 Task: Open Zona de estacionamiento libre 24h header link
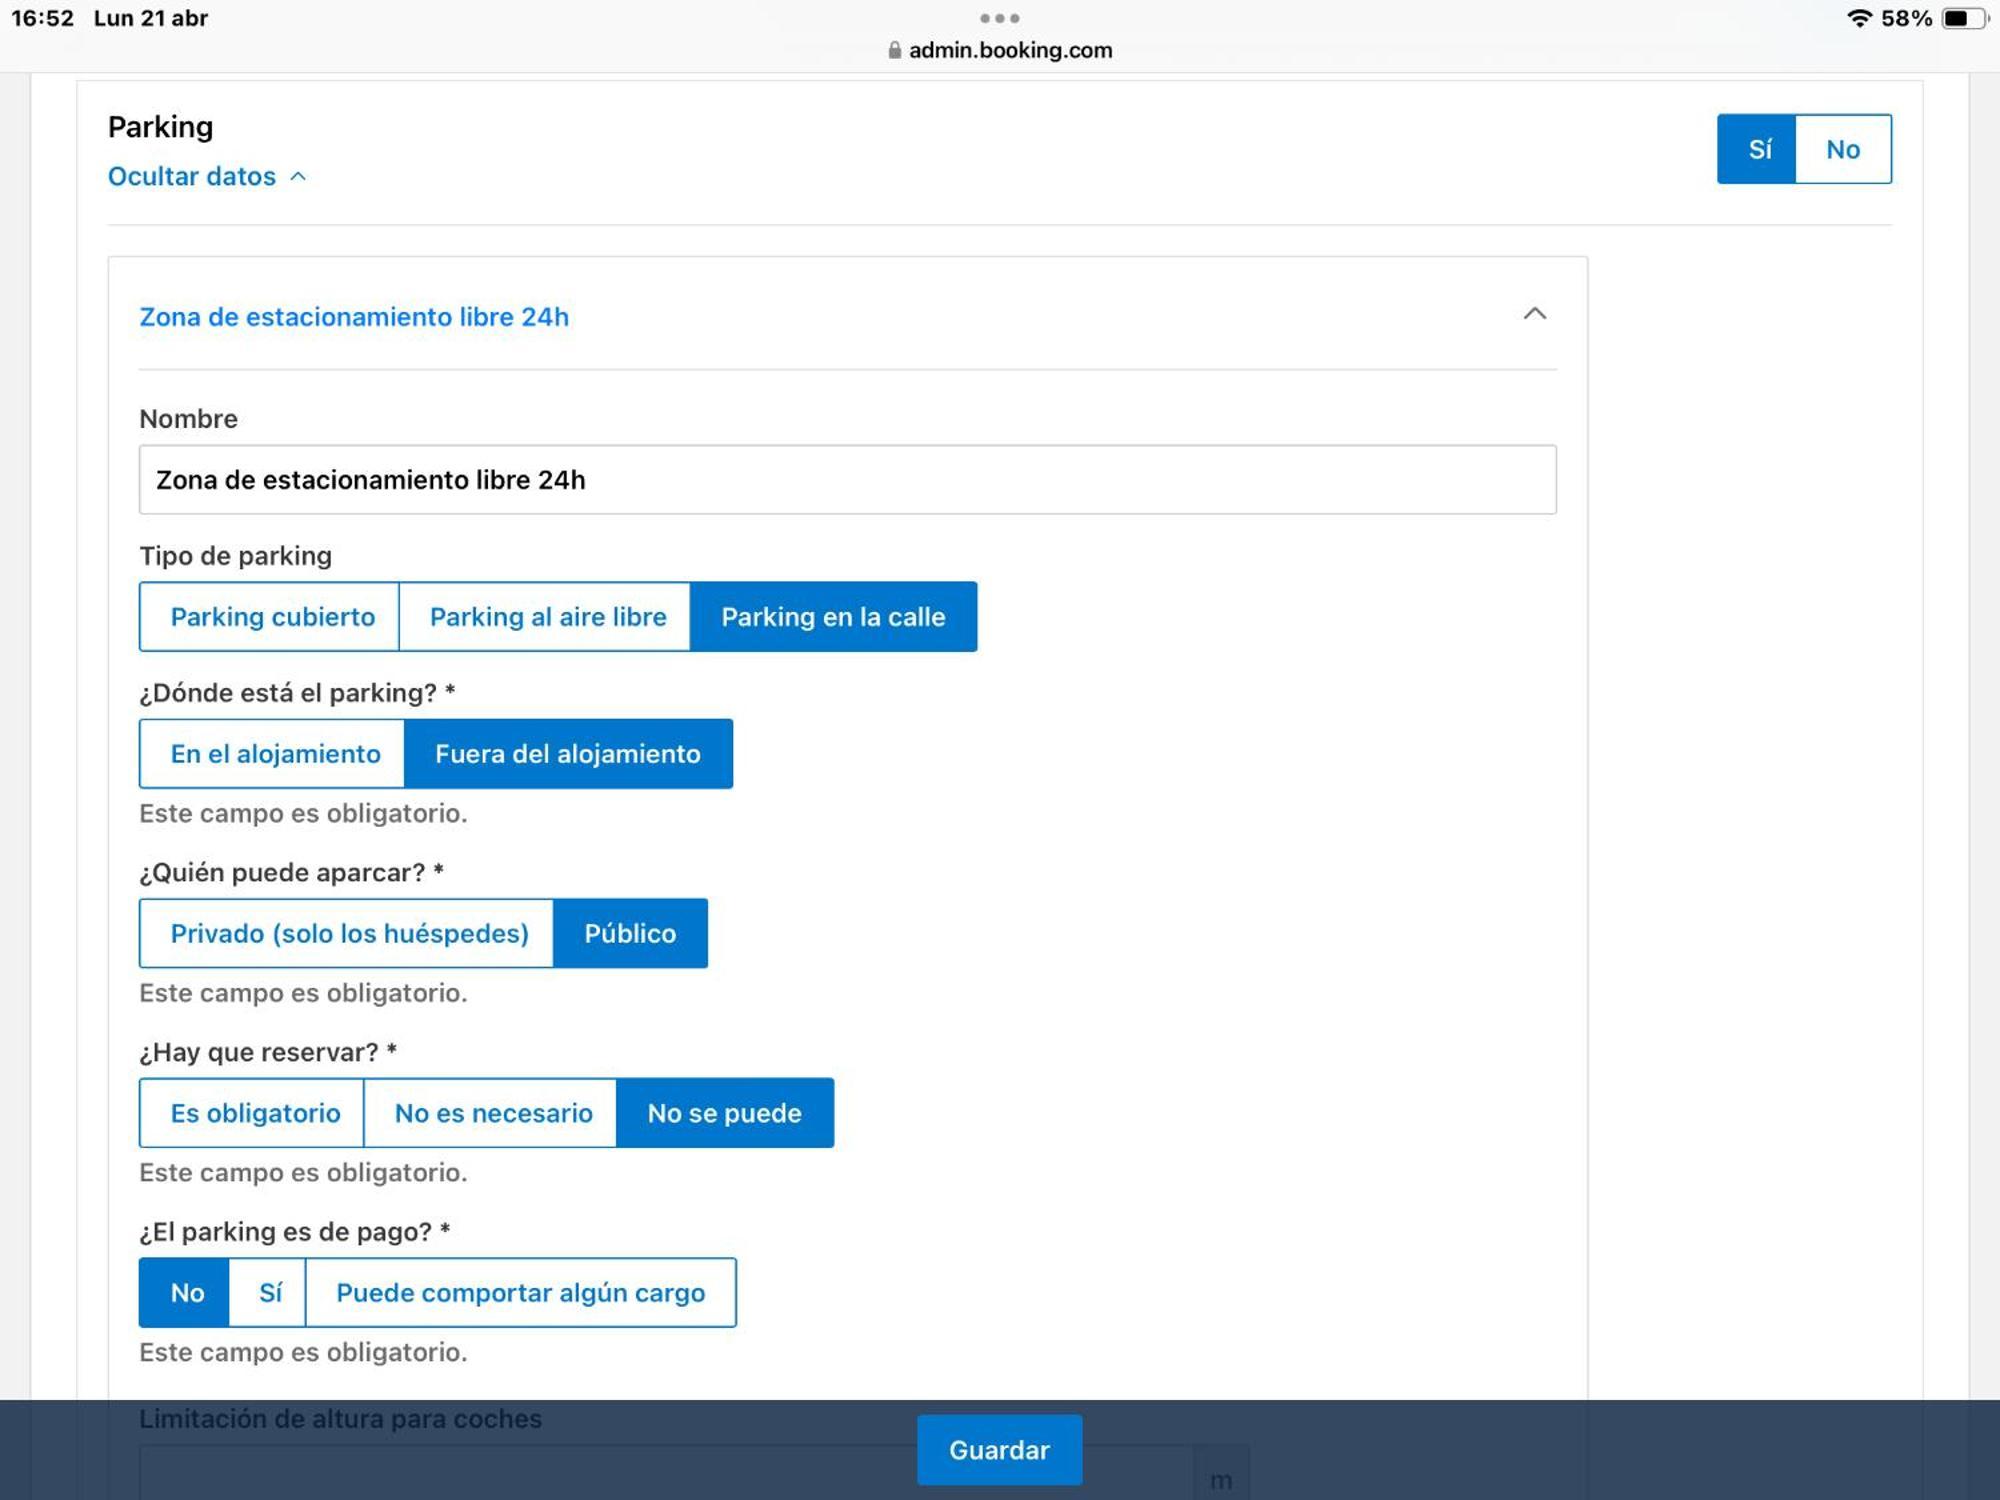click(x=354, y=317)
